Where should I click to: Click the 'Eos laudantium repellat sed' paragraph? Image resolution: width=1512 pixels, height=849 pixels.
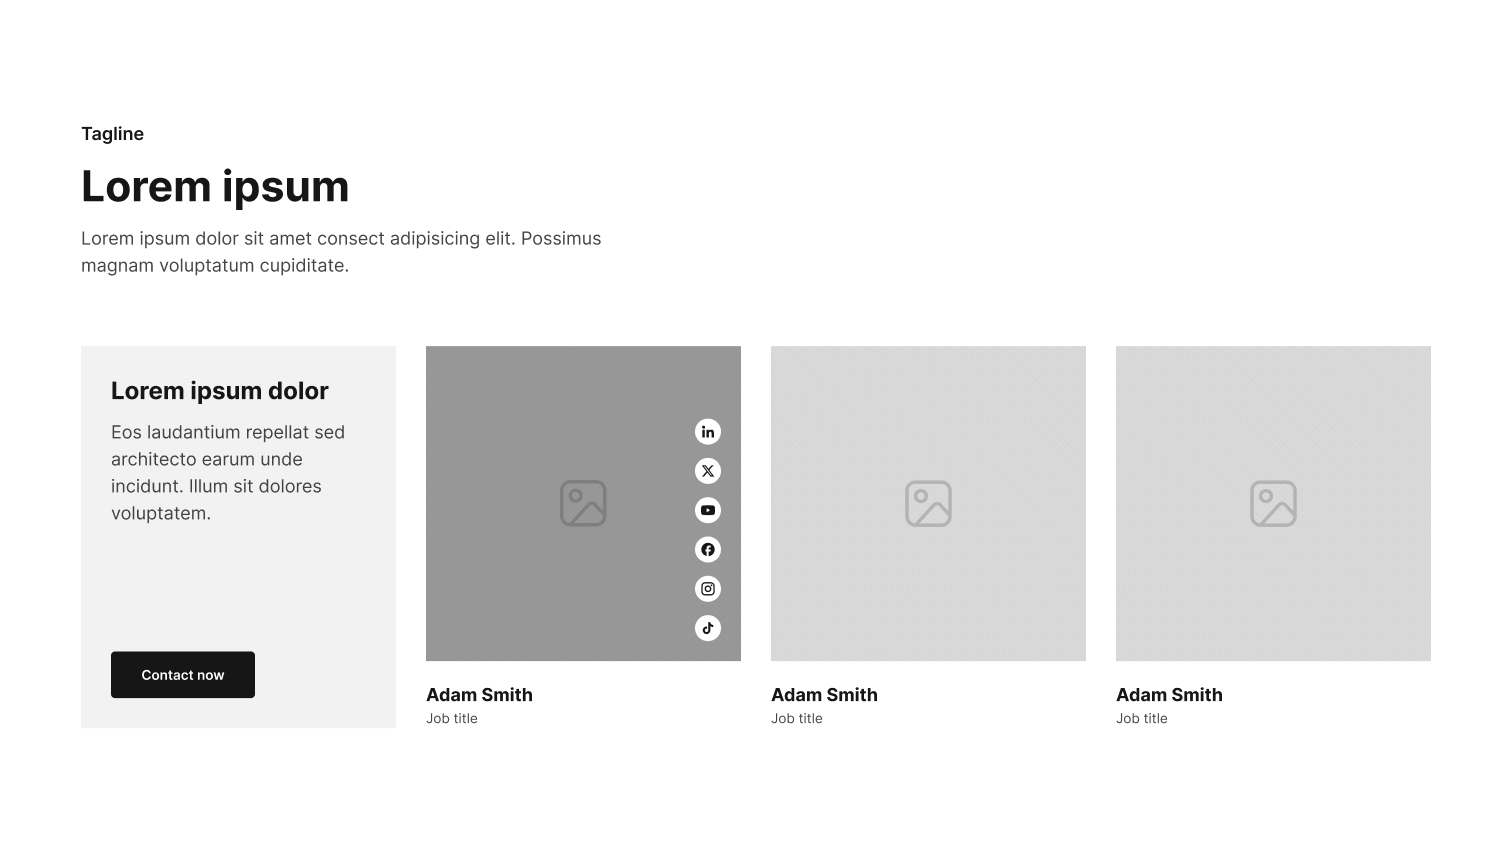tap(228, 473)
